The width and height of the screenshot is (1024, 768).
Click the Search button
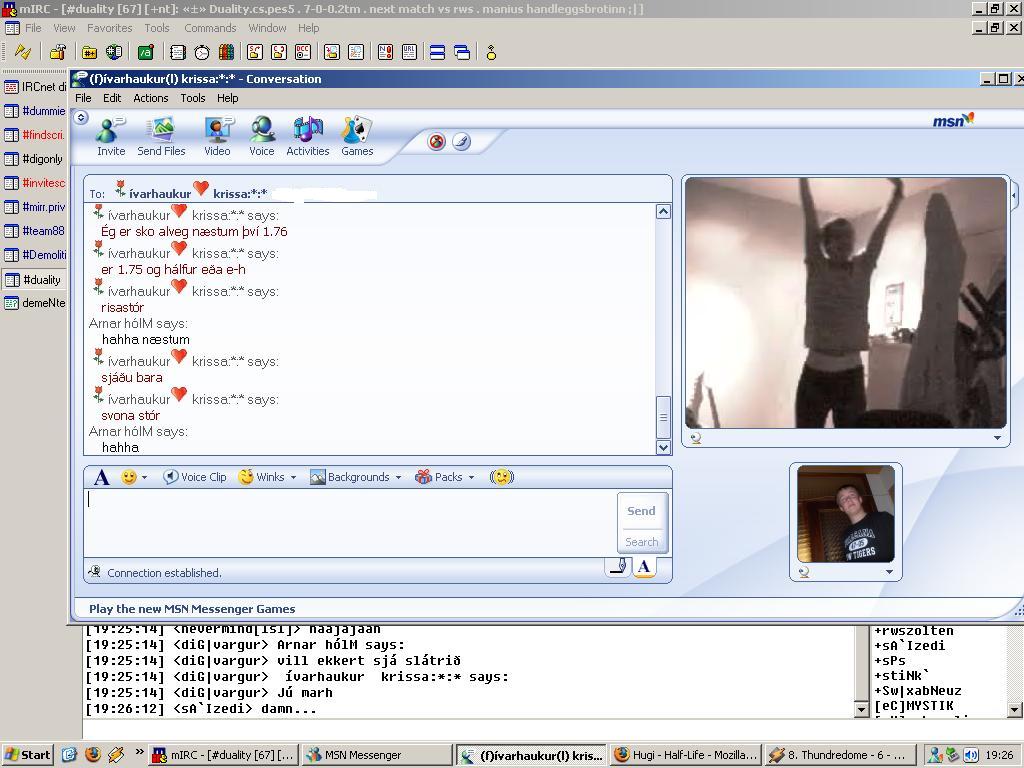pyautogui.click(x=641, y=542)
